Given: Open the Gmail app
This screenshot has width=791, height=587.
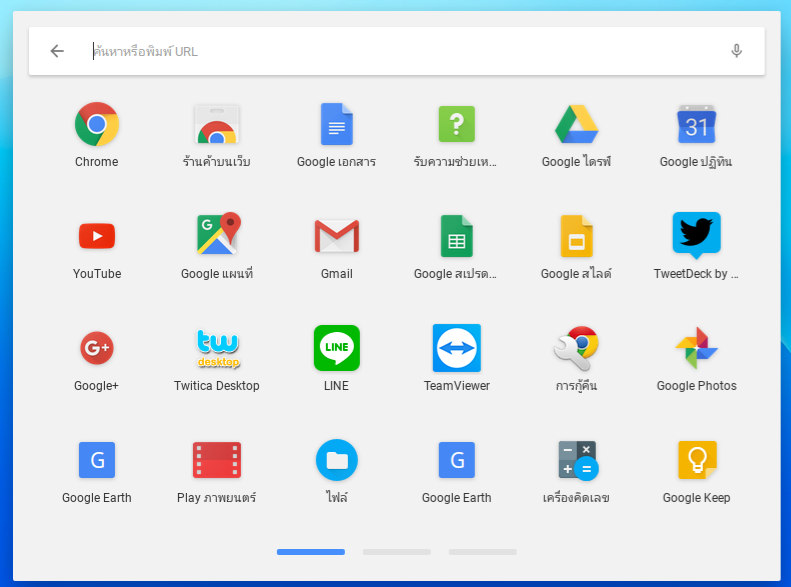Looking at the screenshot, I should coord(336,236).
